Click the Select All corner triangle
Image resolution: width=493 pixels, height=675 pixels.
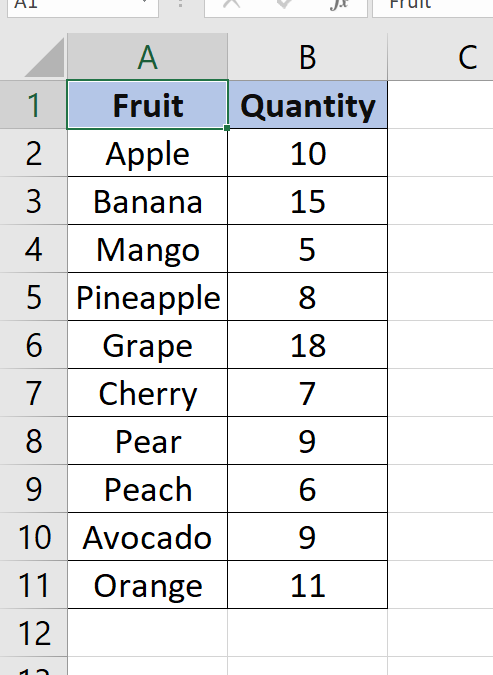coord(44,57)
